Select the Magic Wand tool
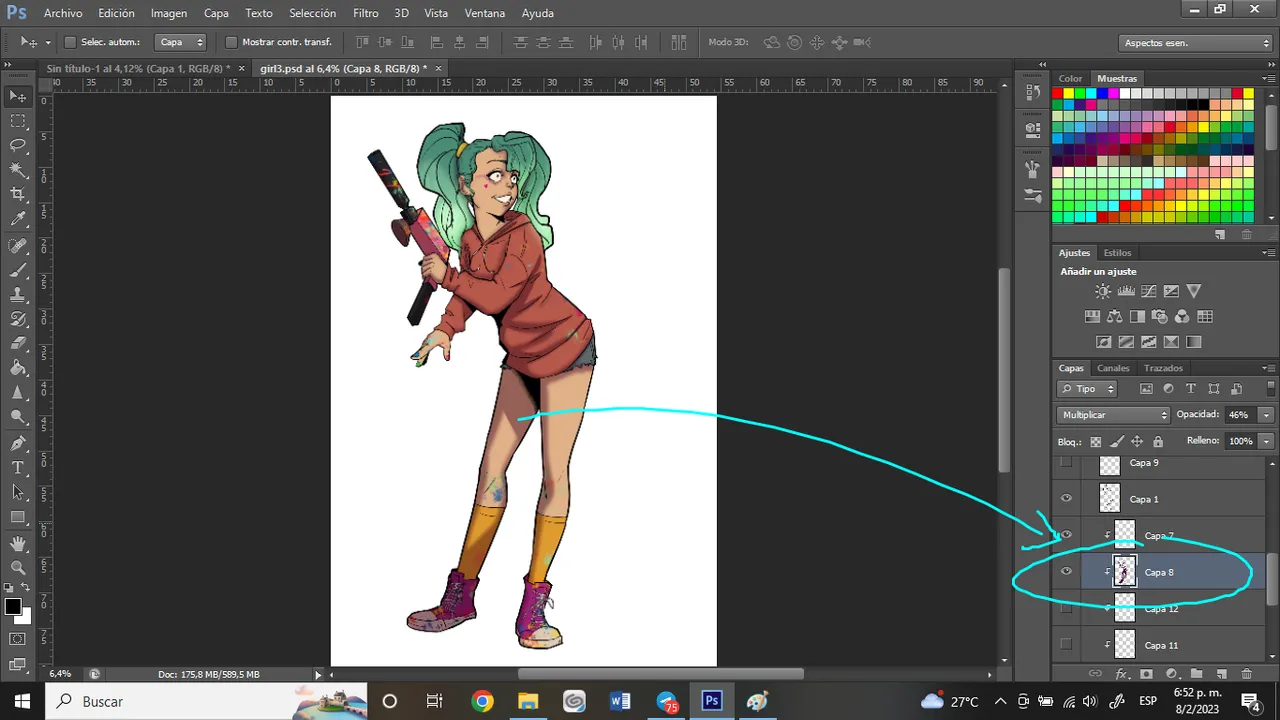Screen dimensions: 1280x720 point(18,170)
